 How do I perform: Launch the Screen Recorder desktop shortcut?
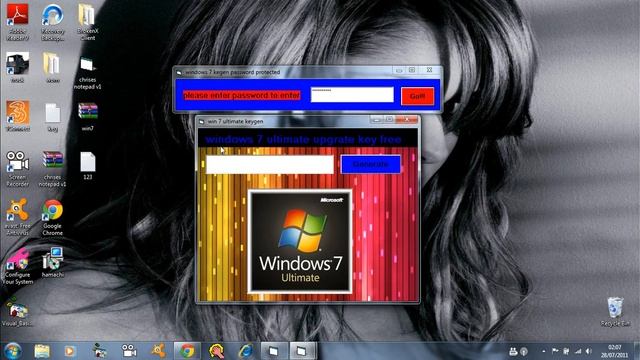coord(18,169)
